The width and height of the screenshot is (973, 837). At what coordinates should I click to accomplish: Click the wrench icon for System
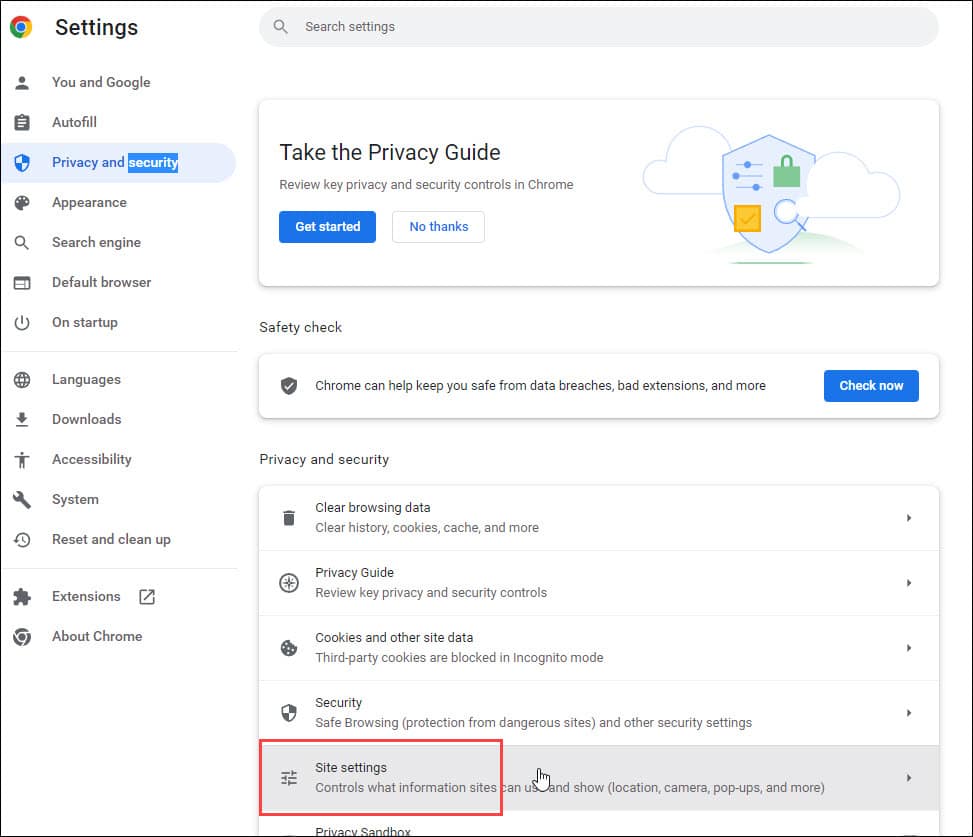tap(22, 499)
